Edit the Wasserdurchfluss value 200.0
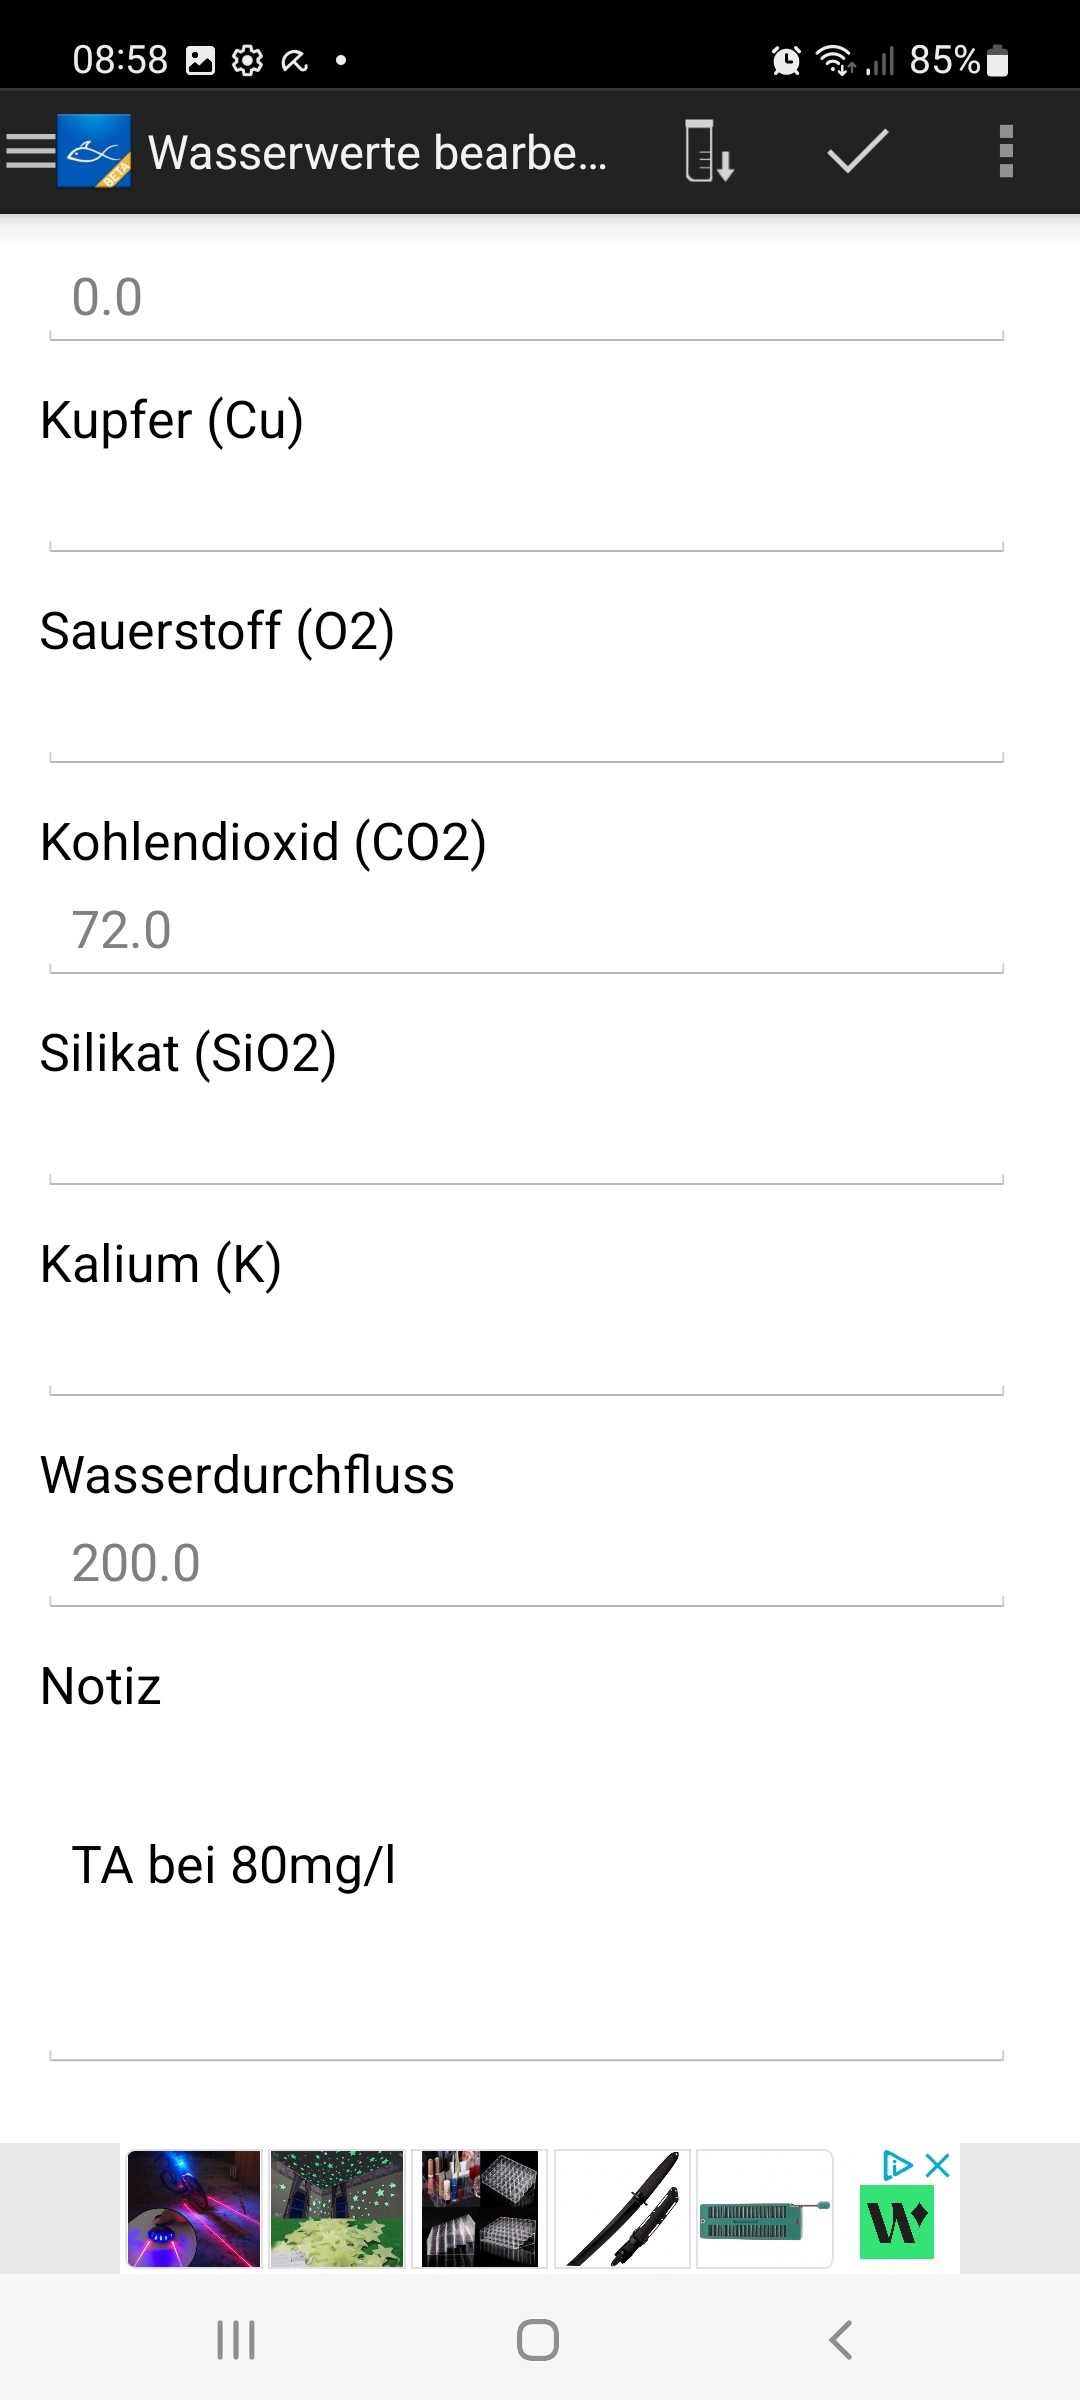Screen dimensions: 1080x2400 click(x=526, y=1564)
